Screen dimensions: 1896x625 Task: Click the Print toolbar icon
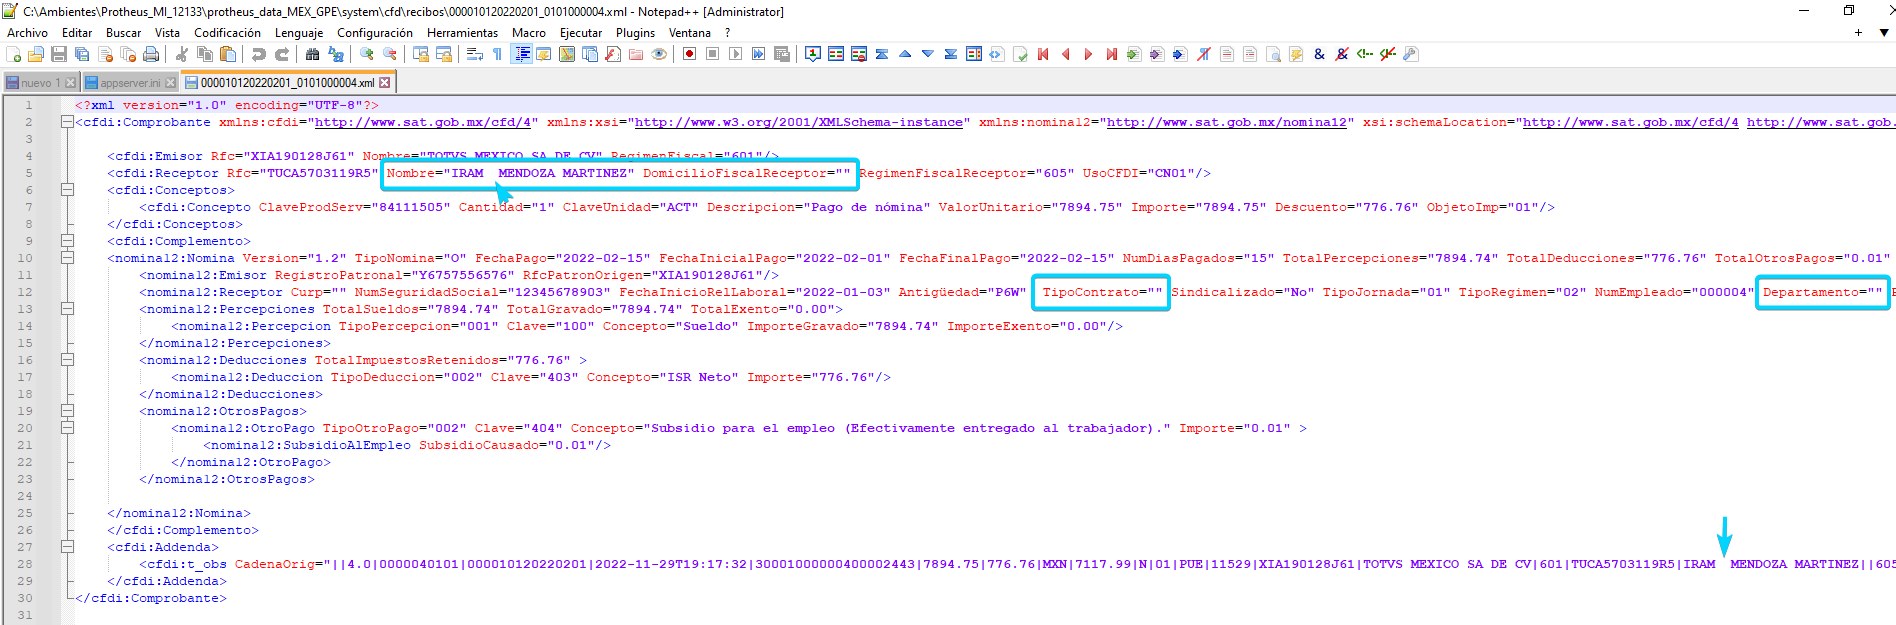(151, 54)
